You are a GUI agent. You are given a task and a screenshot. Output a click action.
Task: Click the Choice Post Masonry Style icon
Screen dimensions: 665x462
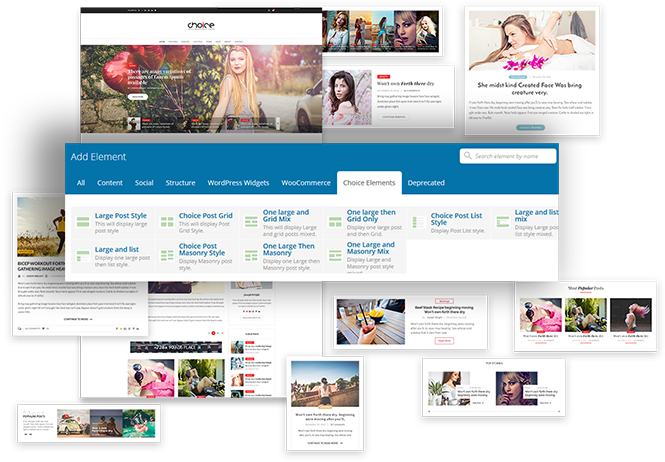(167, 255)
